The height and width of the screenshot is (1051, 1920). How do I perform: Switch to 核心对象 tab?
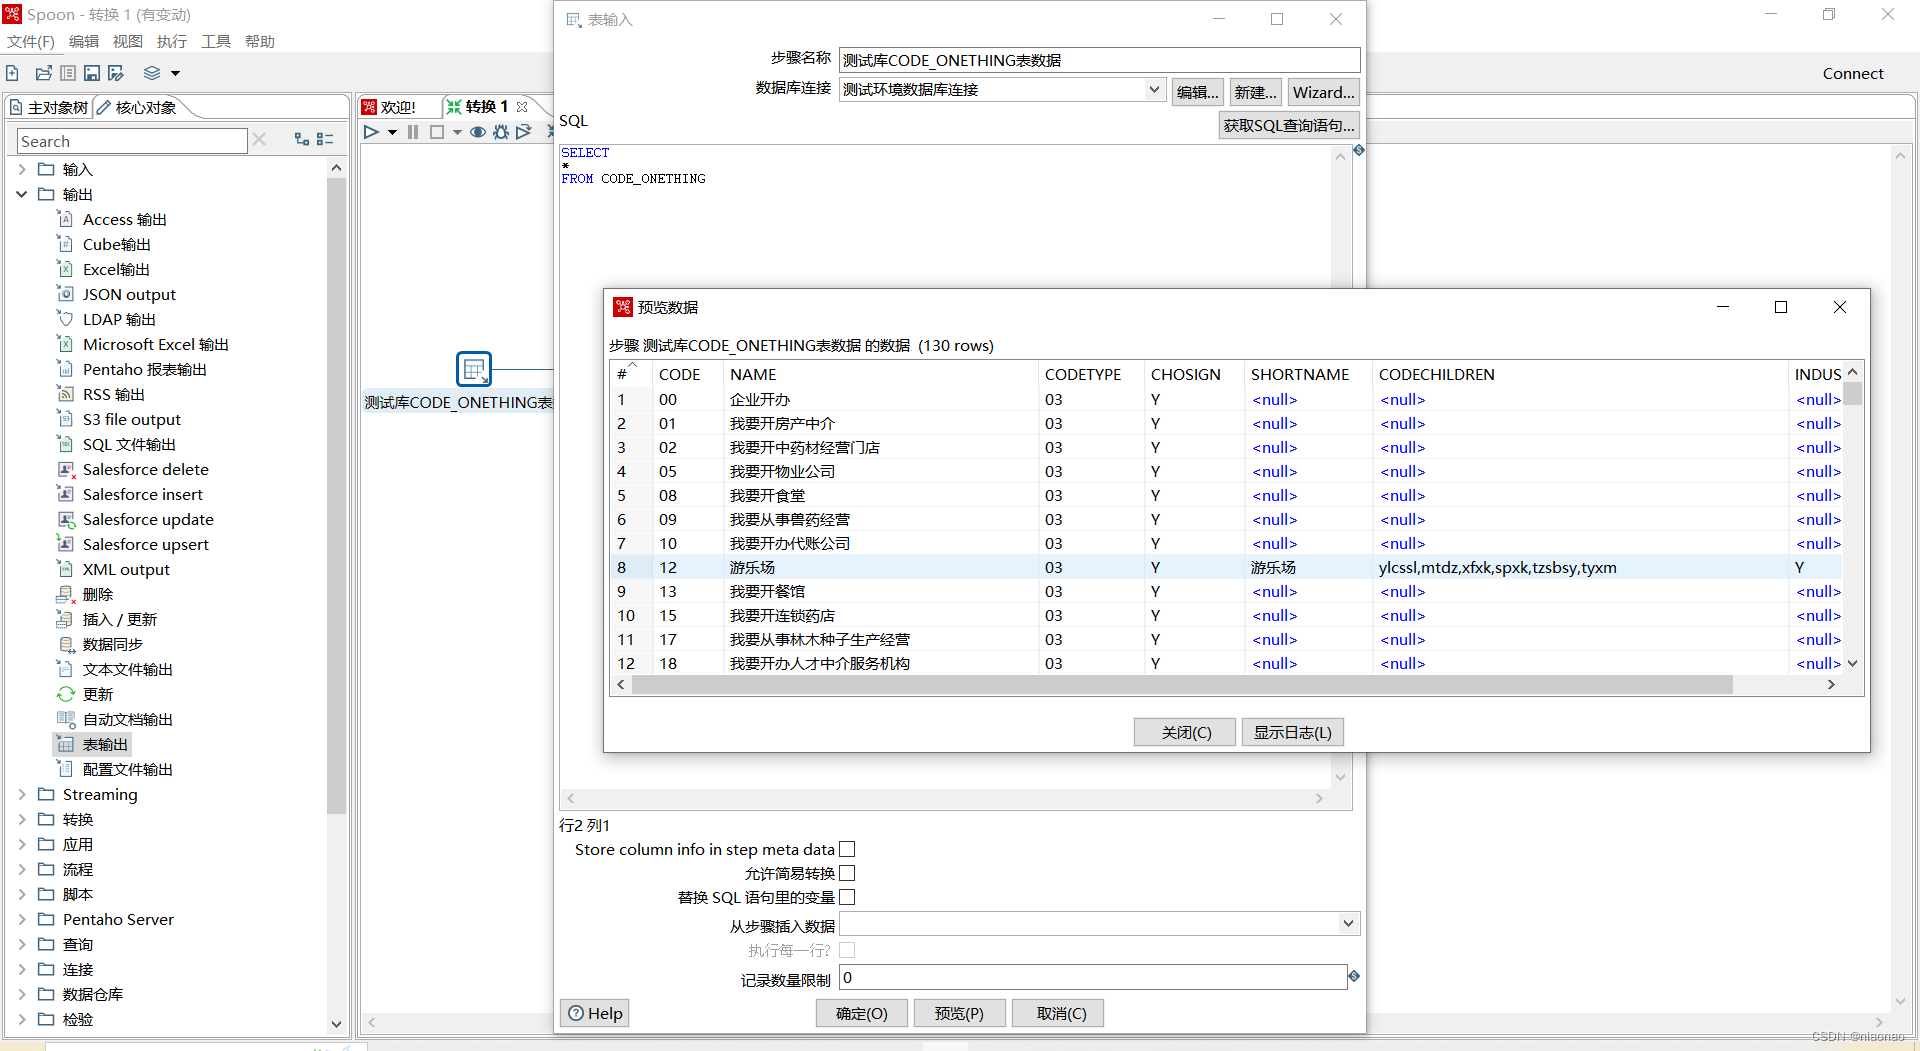137,107
